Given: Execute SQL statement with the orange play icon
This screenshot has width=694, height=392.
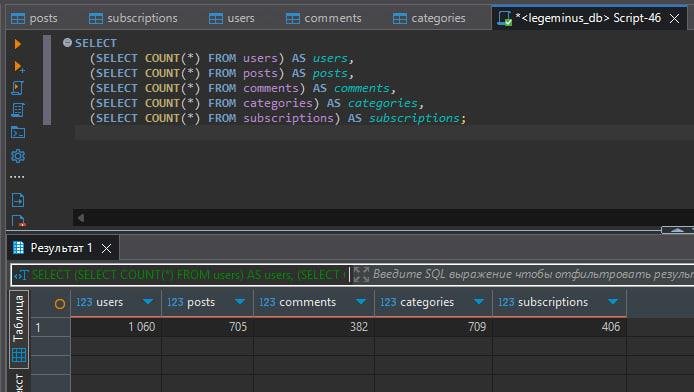Looking at the screenshot, I should coord(18,44).
